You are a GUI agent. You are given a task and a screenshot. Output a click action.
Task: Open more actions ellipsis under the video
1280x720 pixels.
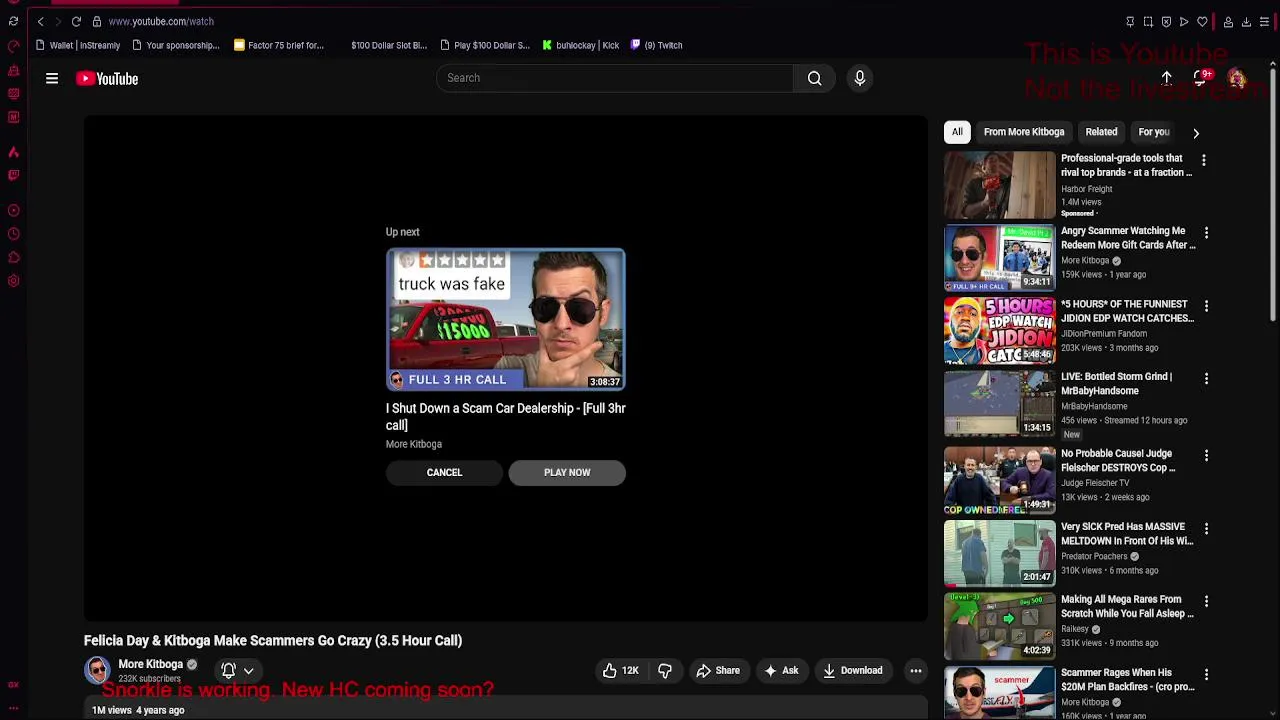[x=915, y=671]
